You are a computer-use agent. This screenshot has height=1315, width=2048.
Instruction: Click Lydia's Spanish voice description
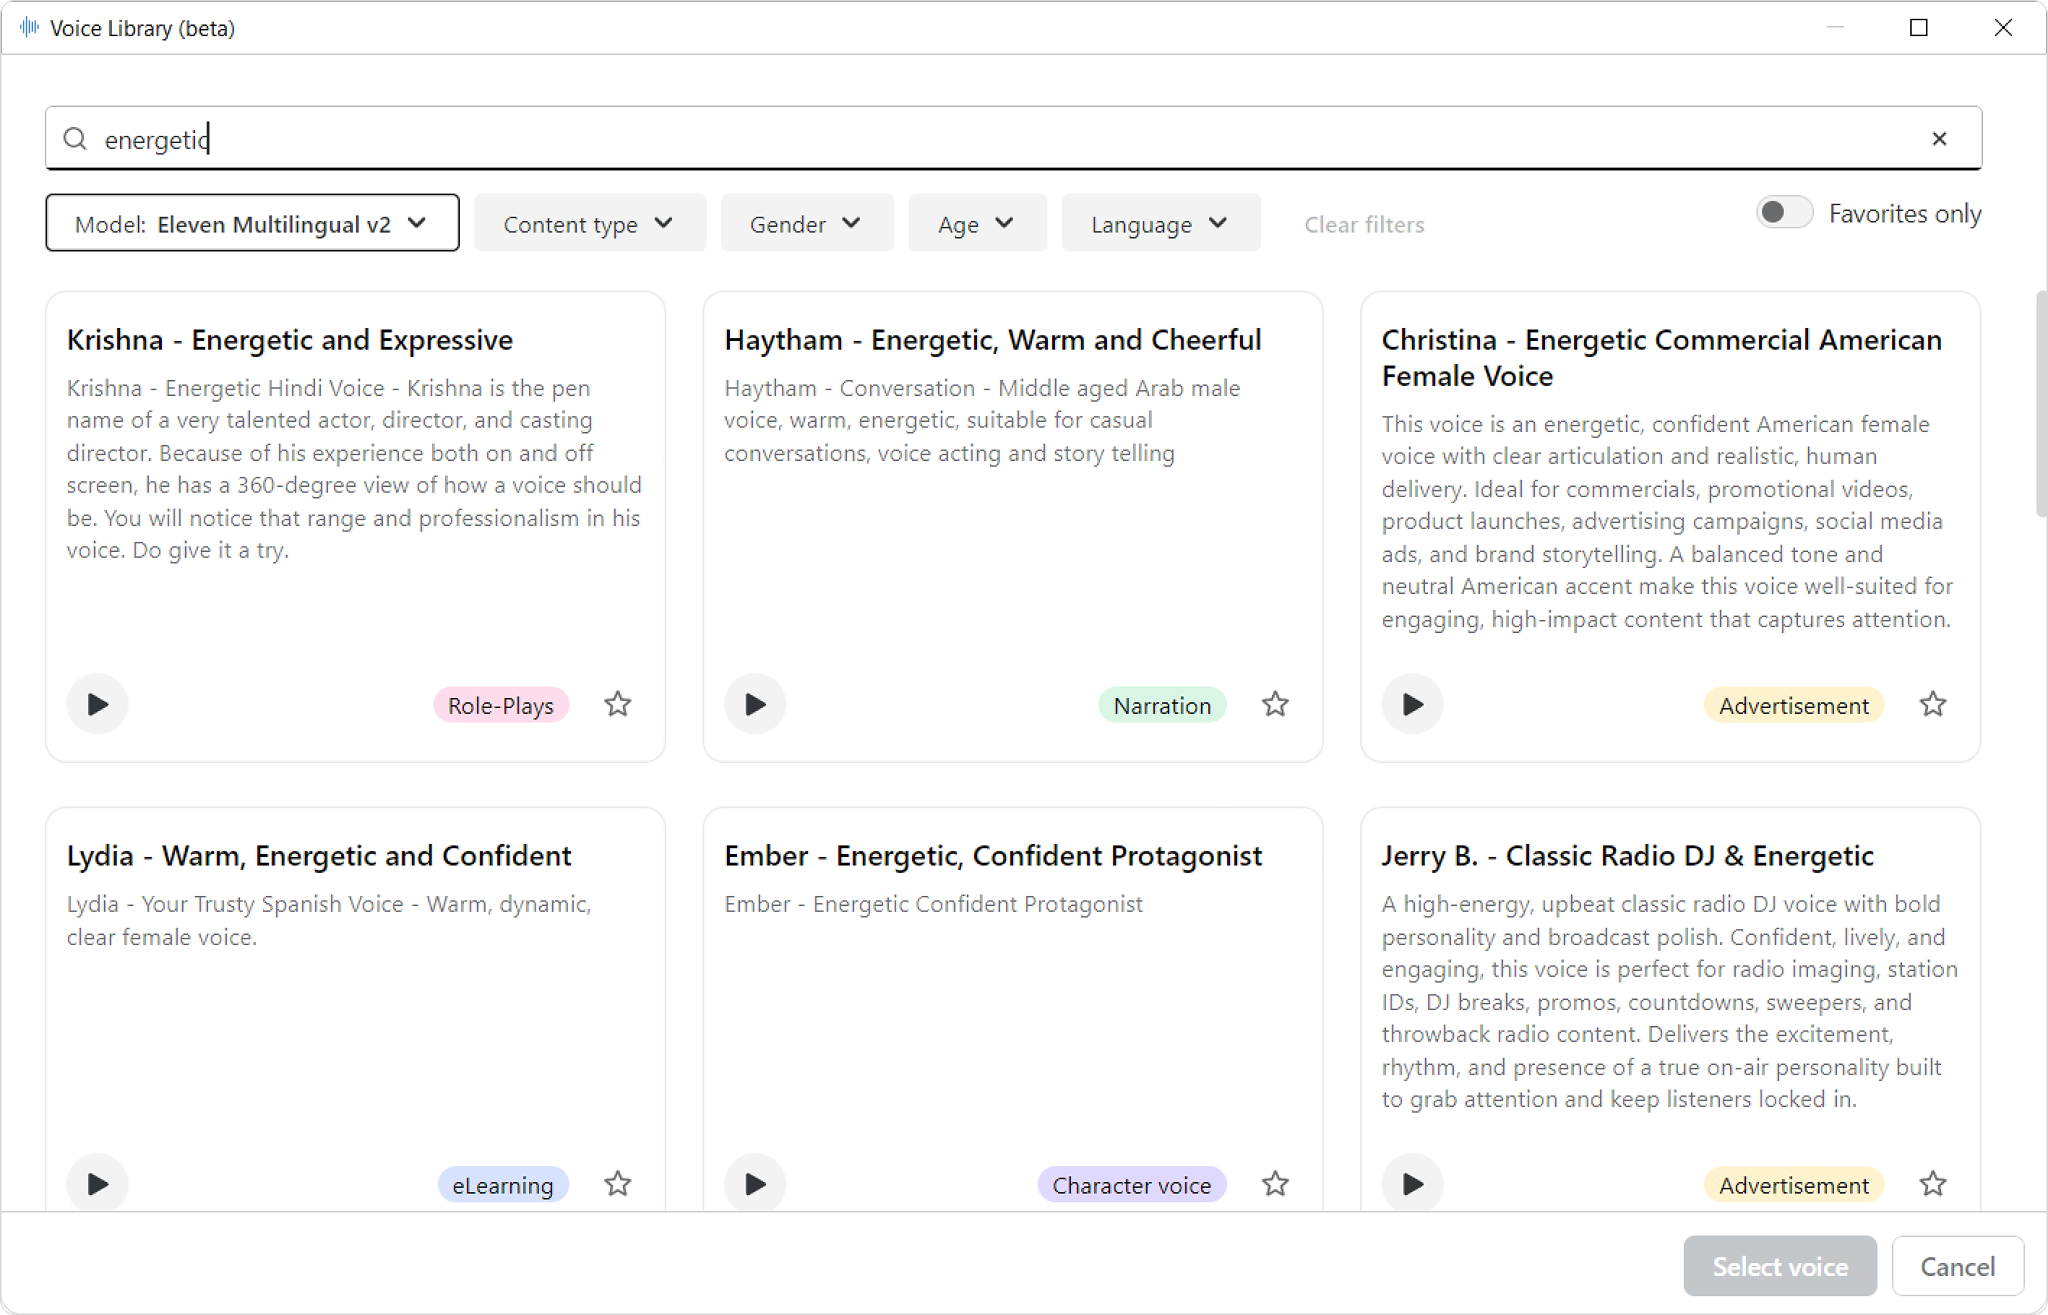click(x=329, y=920)
